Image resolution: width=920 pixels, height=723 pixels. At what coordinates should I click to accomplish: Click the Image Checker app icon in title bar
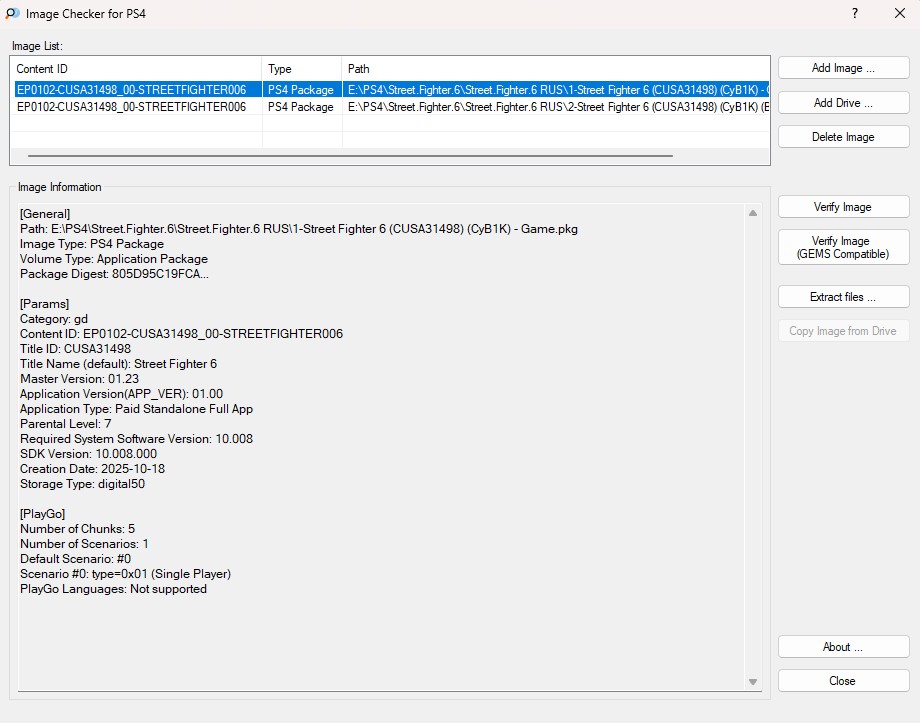(x=12, y=14)
